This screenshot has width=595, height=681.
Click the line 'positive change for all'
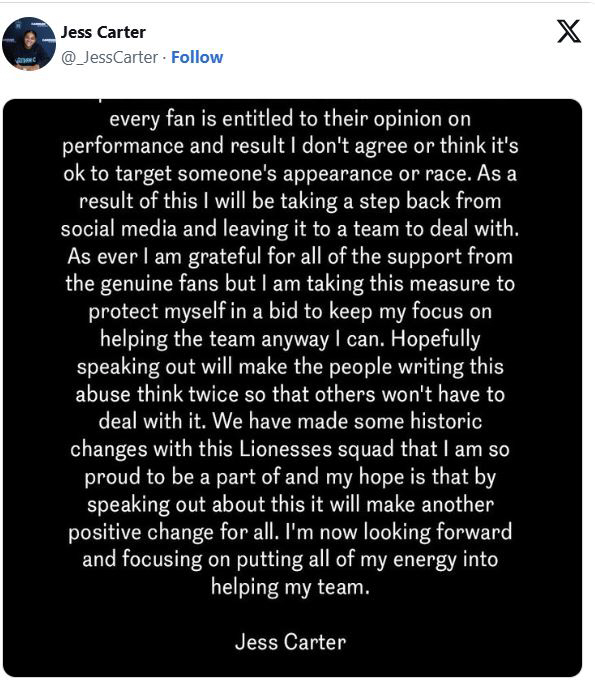[x=290, y=532]
